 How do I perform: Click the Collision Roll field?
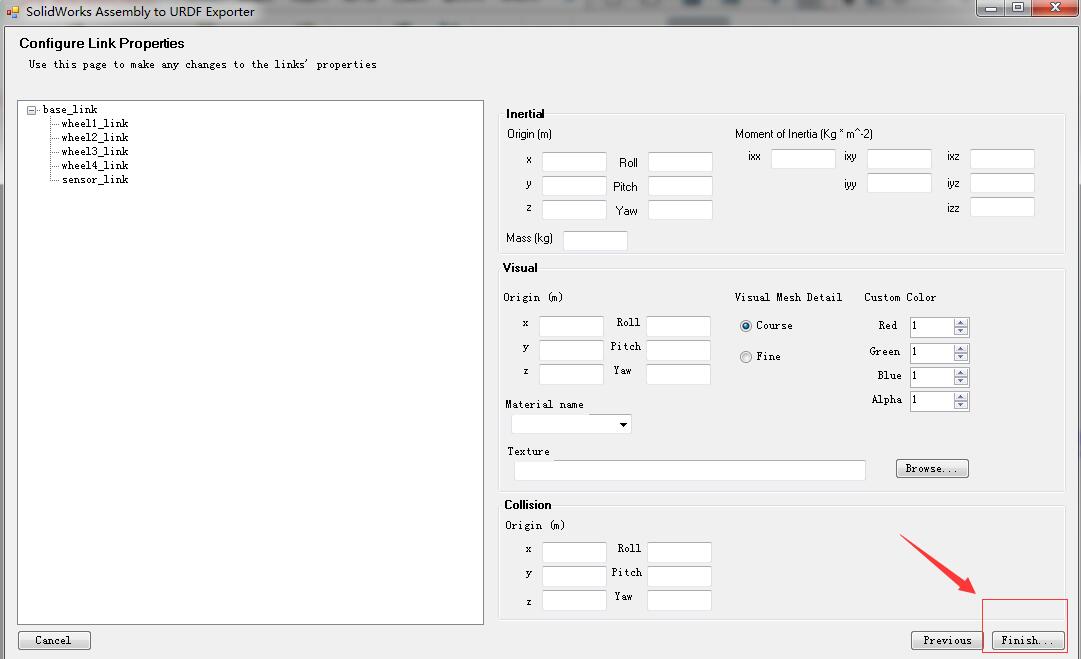[679, 552]
